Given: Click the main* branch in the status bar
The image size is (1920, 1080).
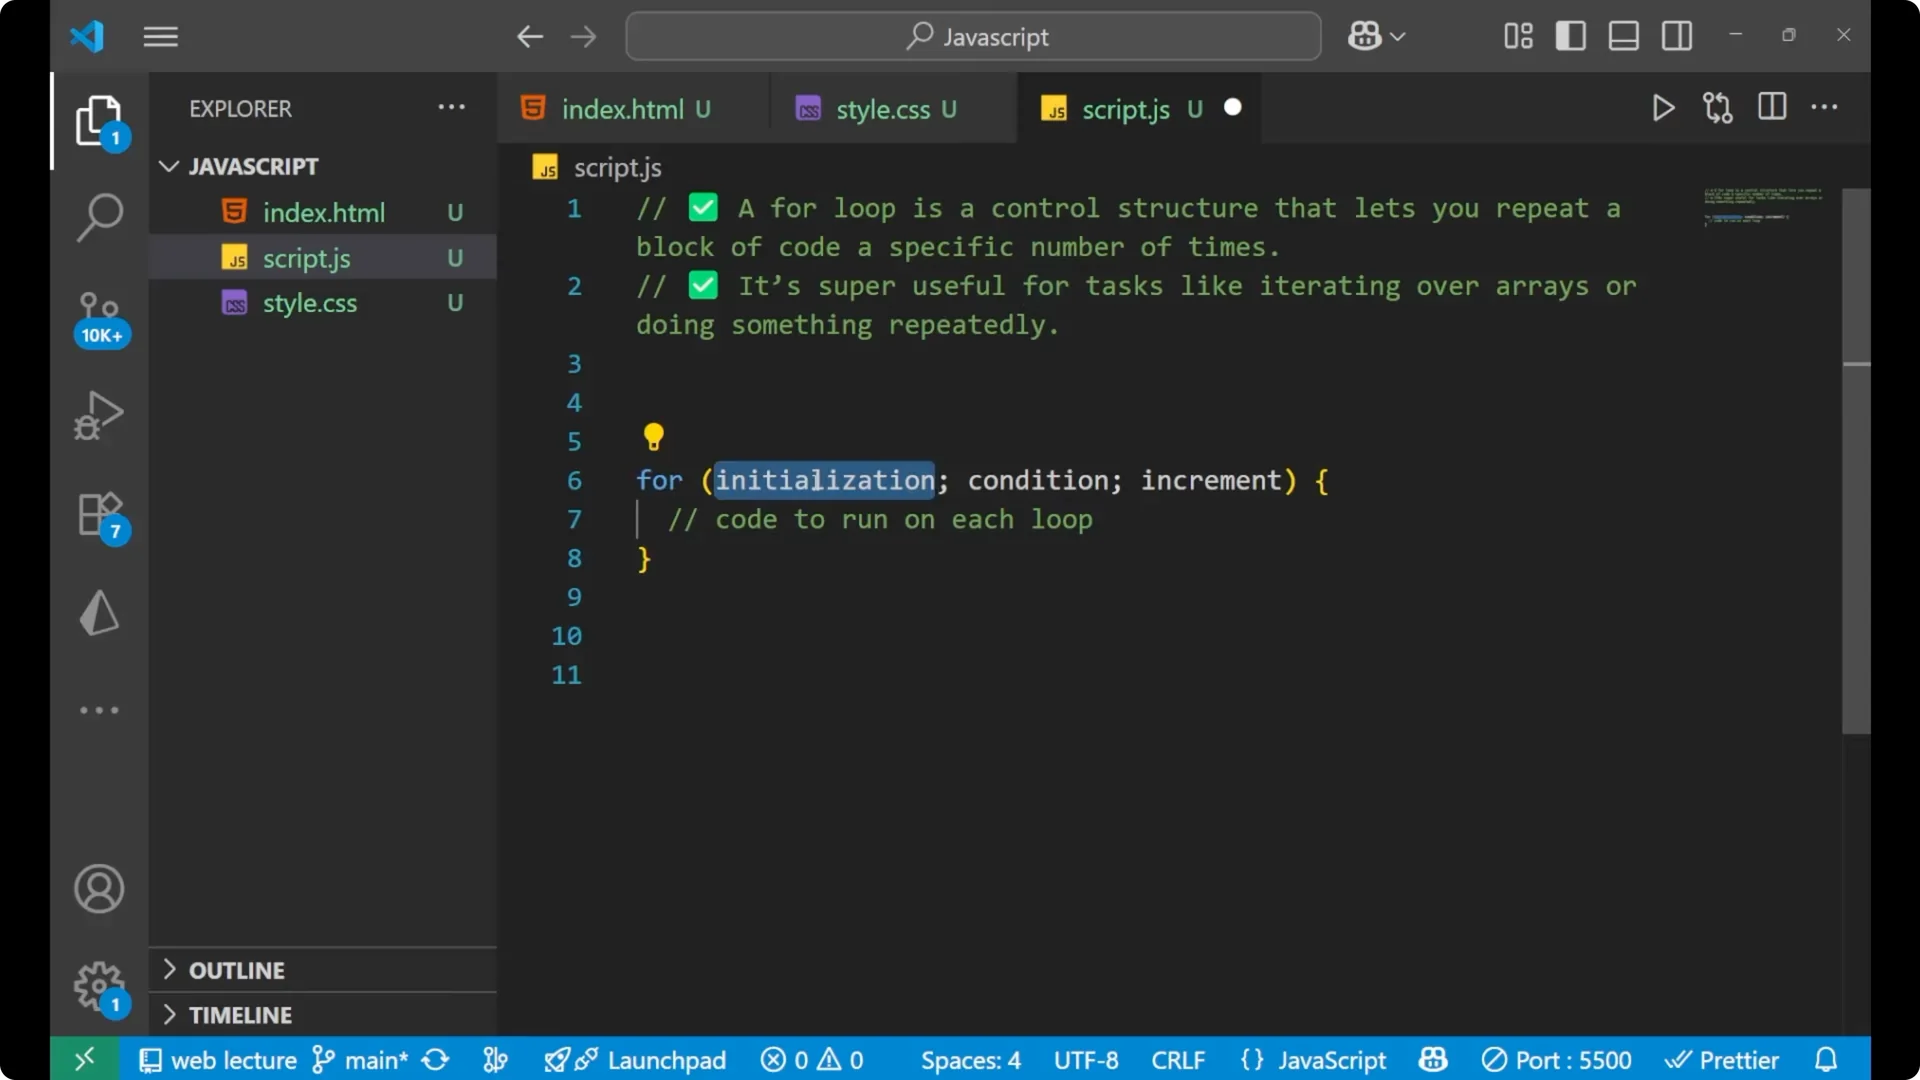Looking at the screenshot, I should (373, 1059).
